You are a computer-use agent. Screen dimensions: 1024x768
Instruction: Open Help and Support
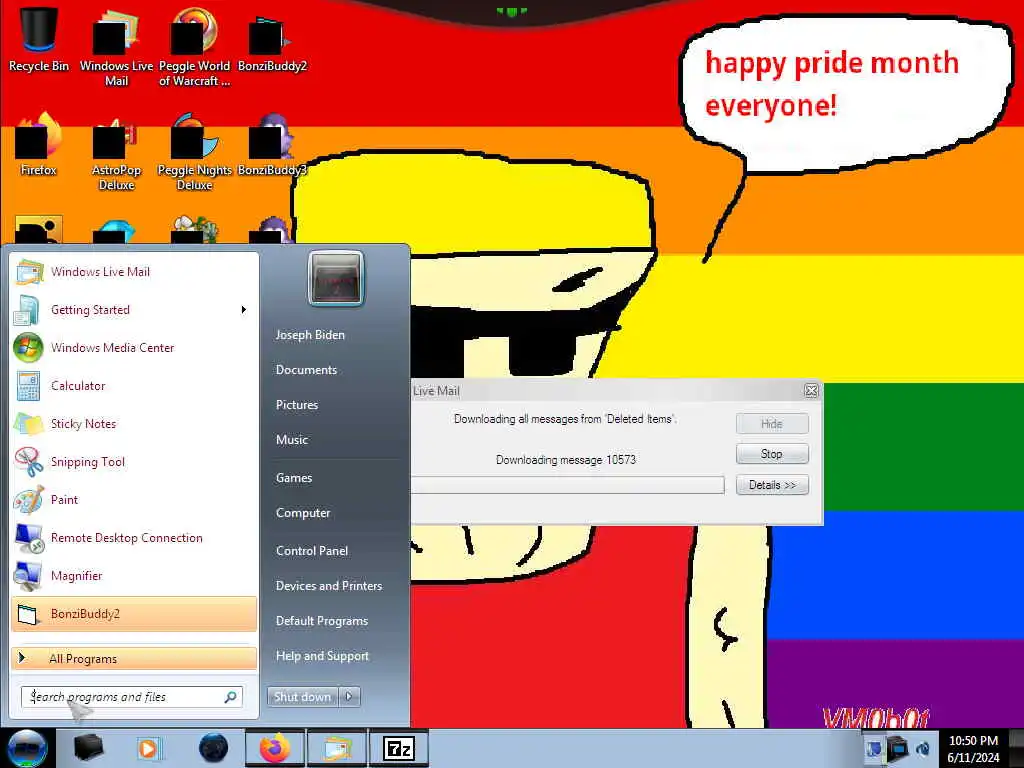pyautogui.click(x=322, y=656)
